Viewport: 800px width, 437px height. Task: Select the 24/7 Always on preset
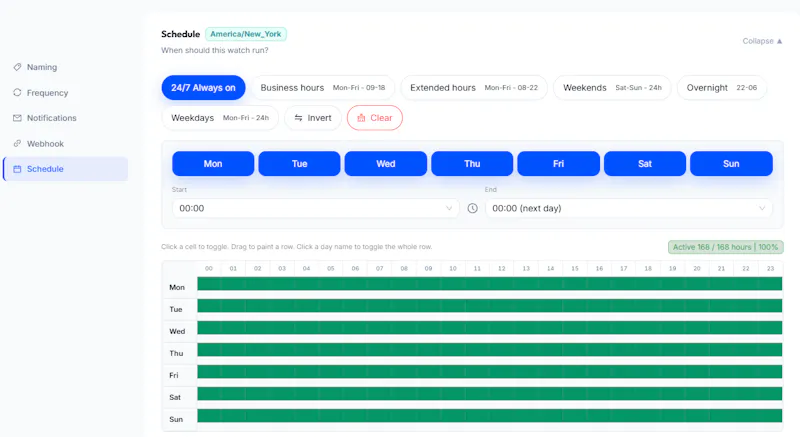tap(203, 88)
